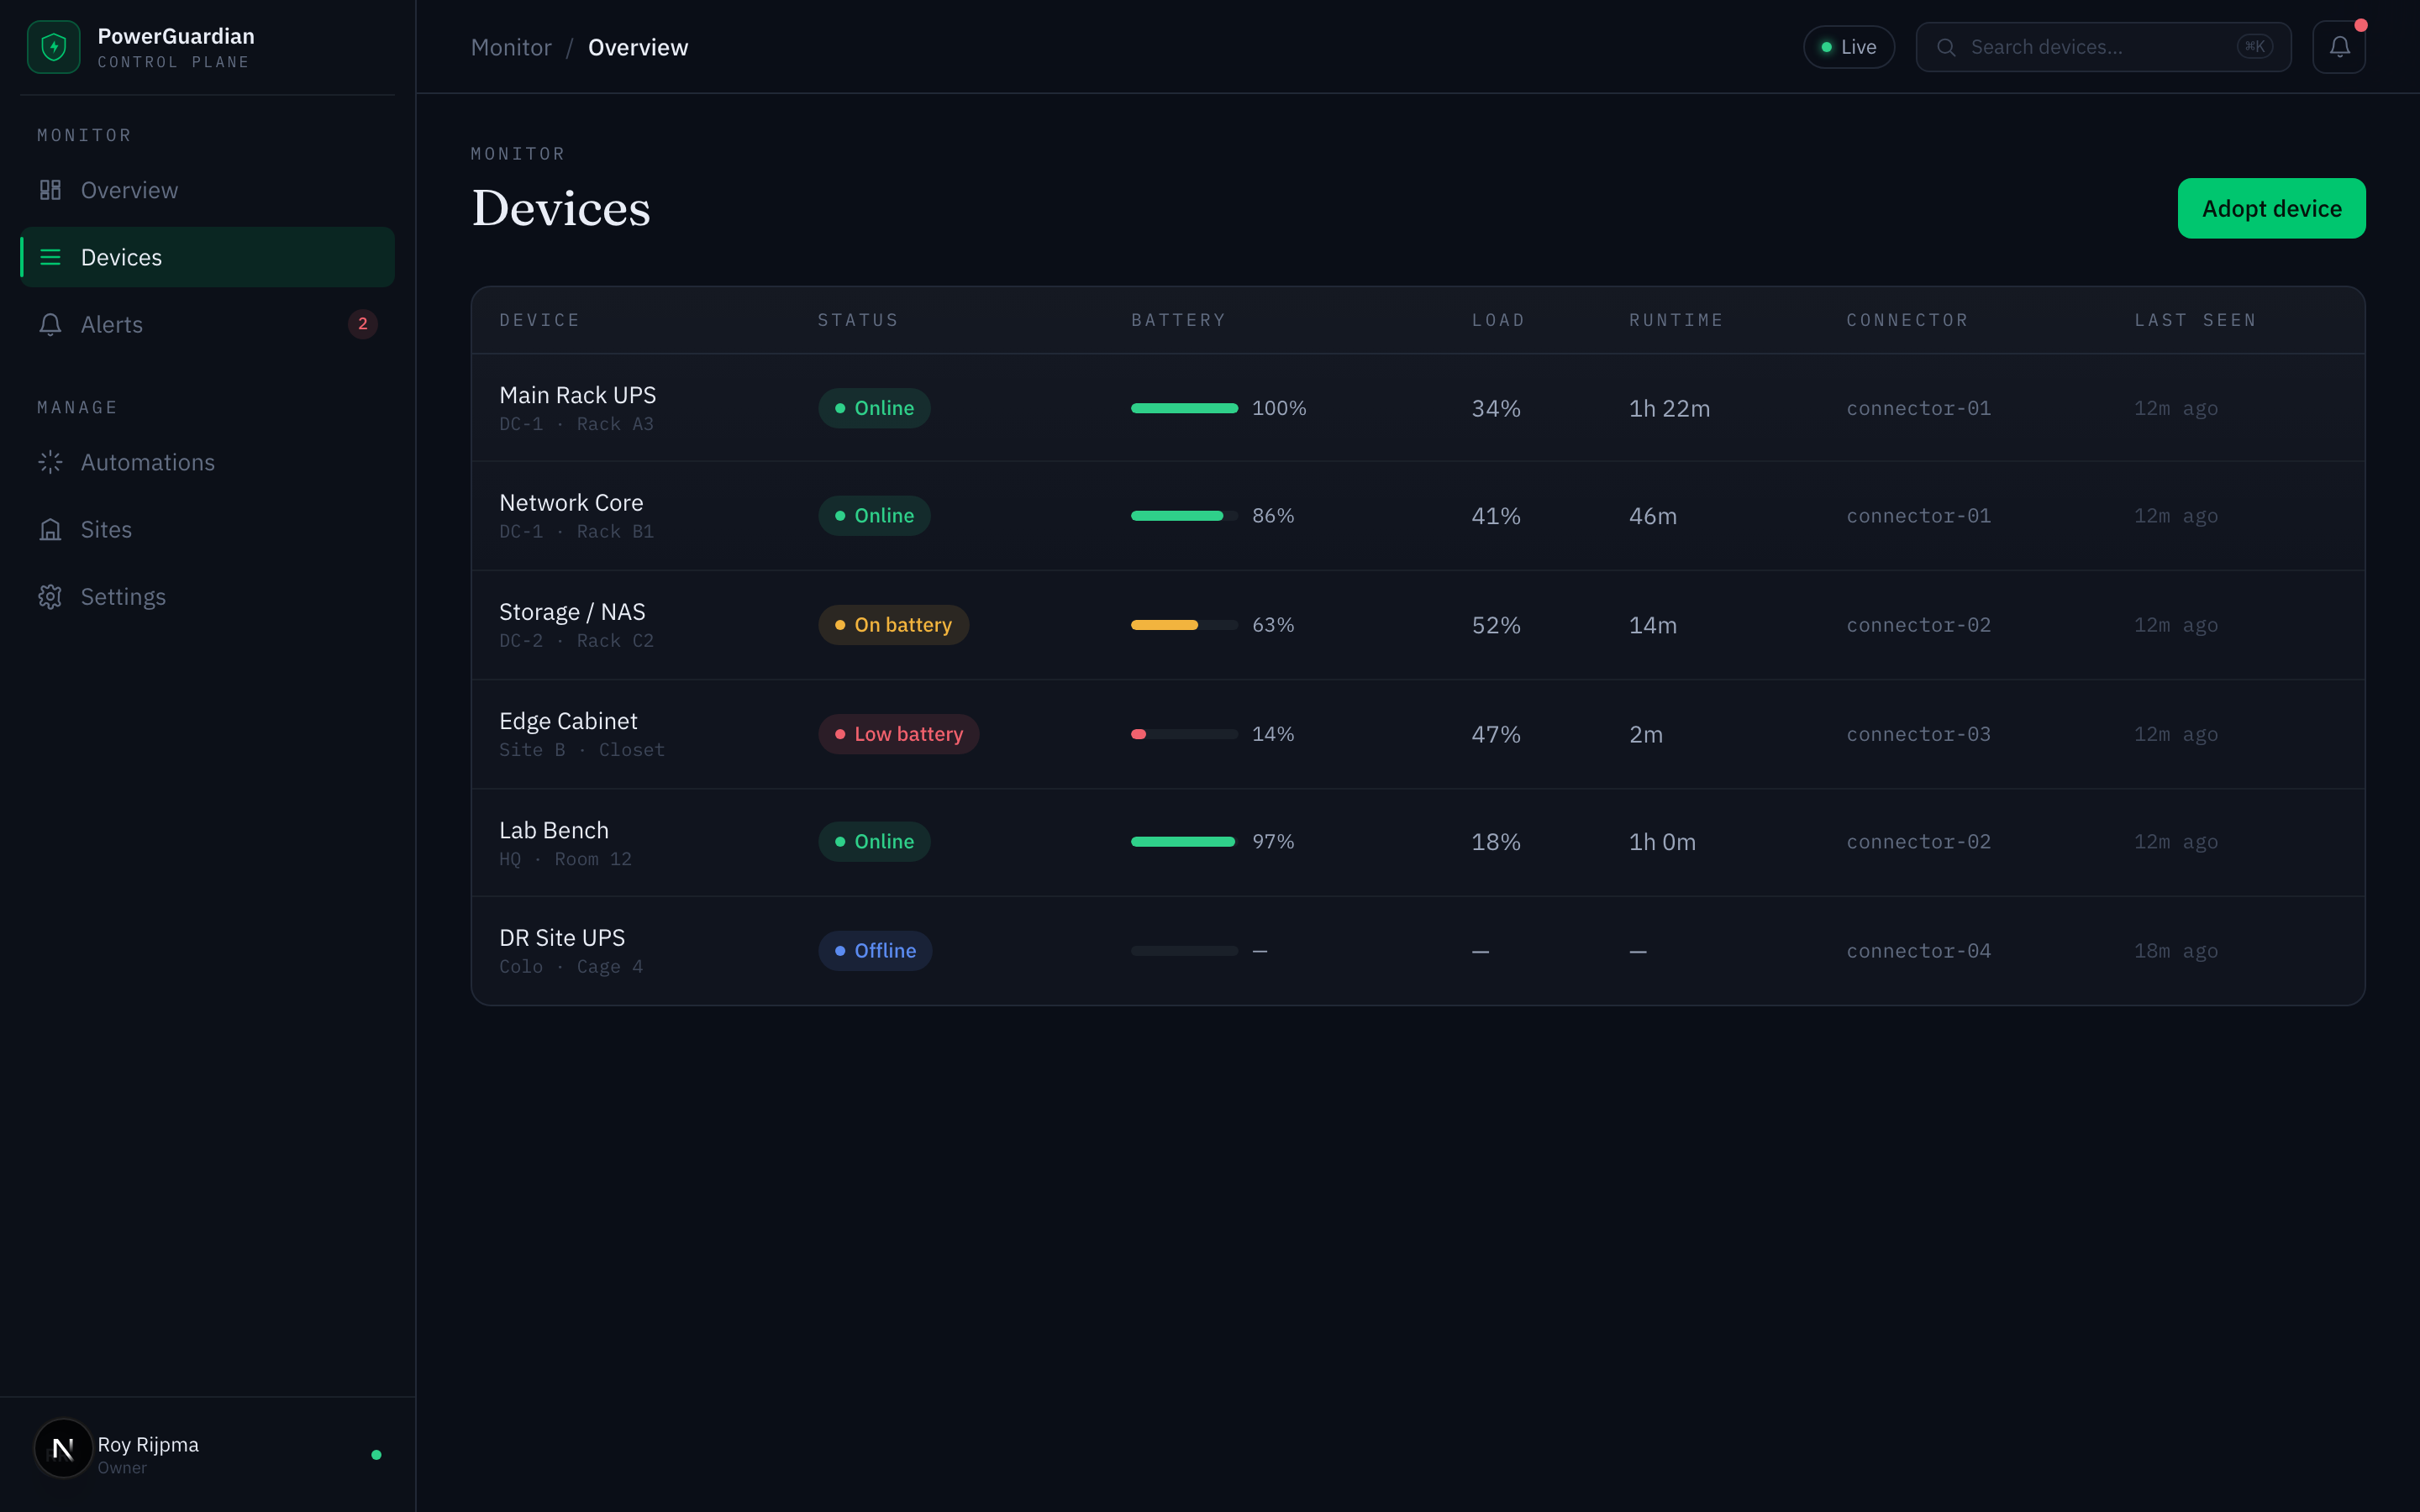Click the 2m runtime for Edge Cabinet
Viewport: 2420px width, 1512px height.
1646,734
